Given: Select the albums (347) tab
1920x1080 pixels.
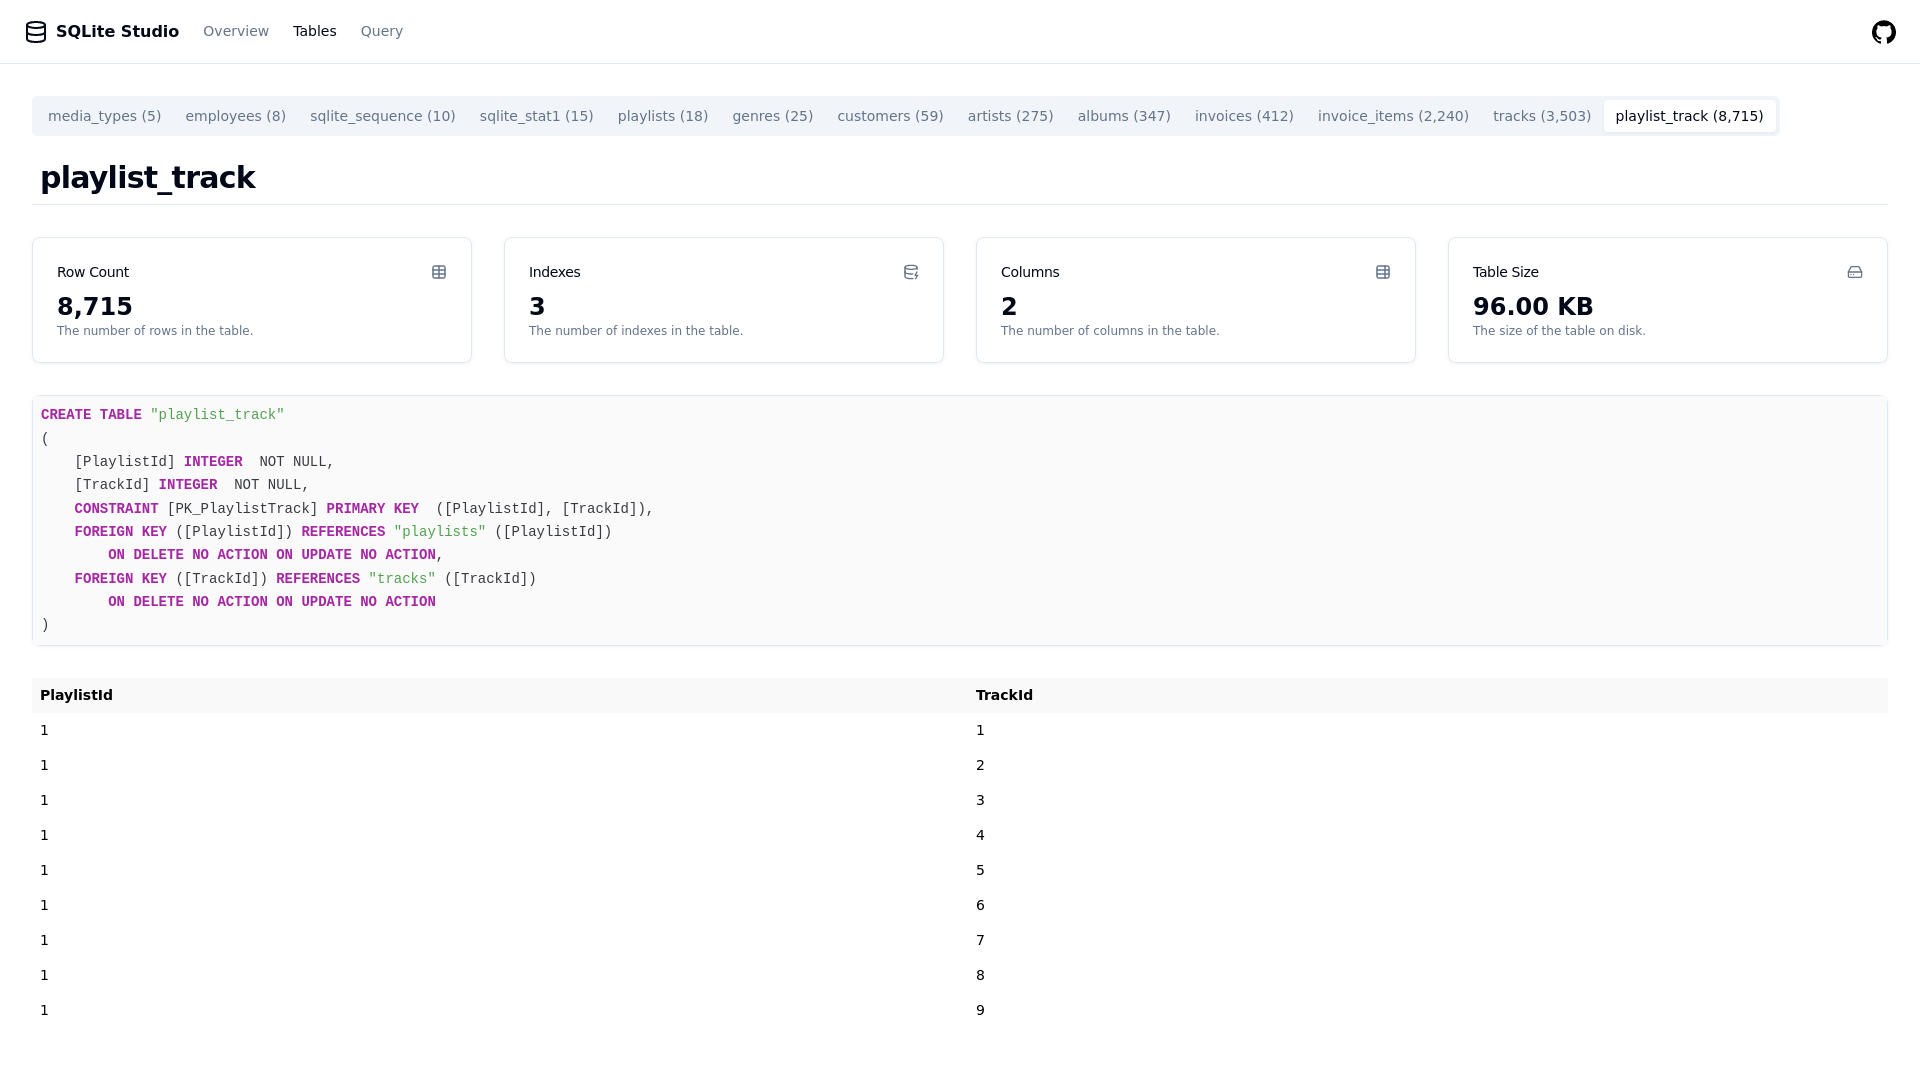Looking at the screenshot, I should 1124,116.
